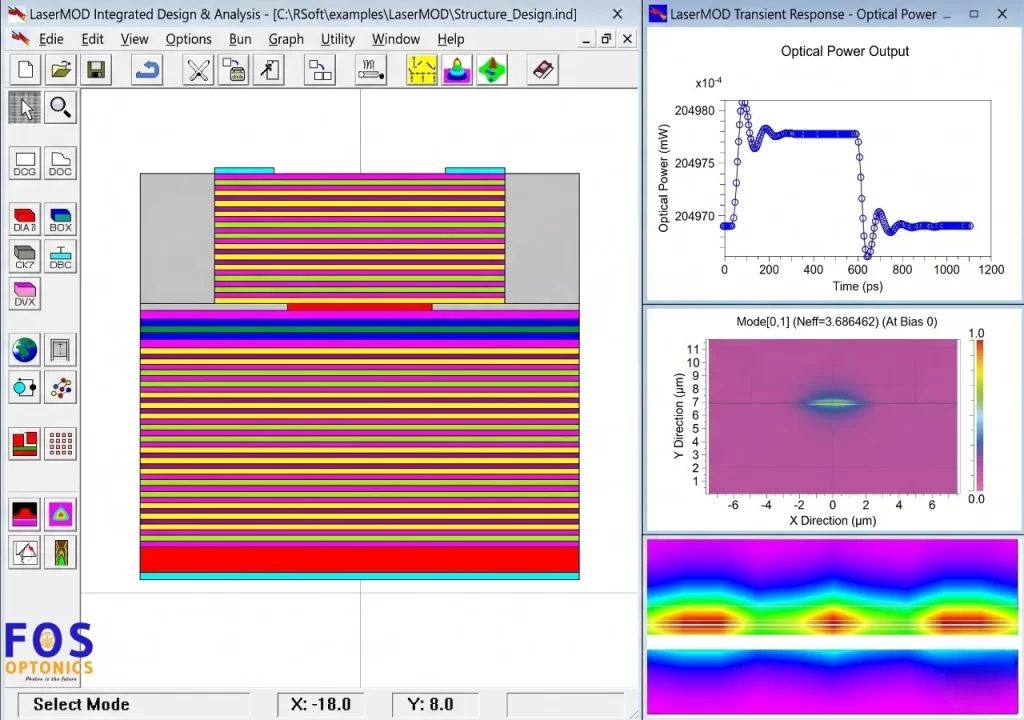Restore the inner design document window
This screenshot has height=720, width=1024.
pyautogui.click(x=606, y=39)
